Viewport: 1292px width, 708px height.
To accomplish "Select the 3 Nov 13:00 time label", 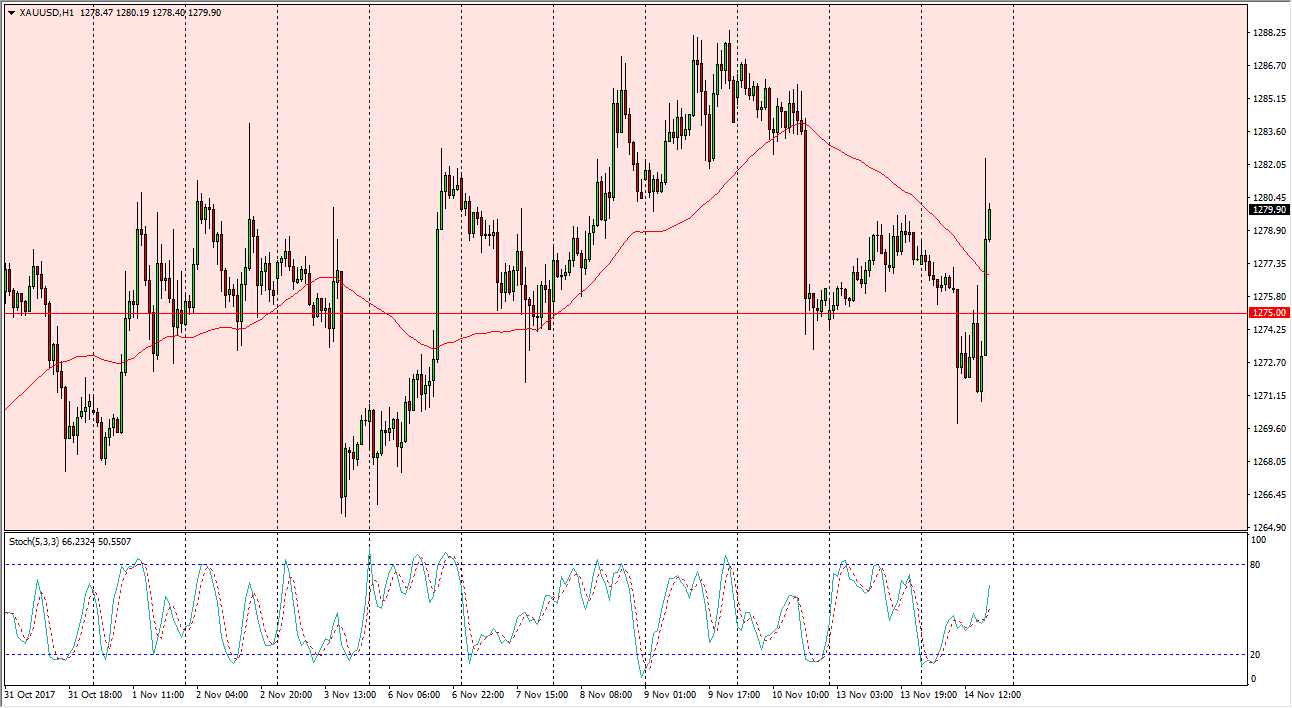I will pyautogui.click(x=352, y=694).
